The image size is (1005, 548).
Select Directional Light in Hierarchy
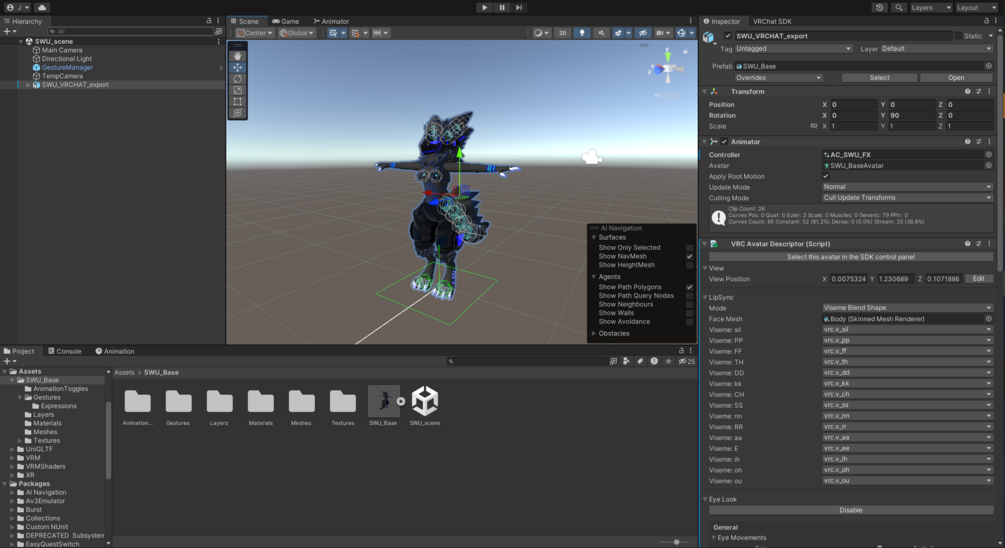click(x=67, y=59)
